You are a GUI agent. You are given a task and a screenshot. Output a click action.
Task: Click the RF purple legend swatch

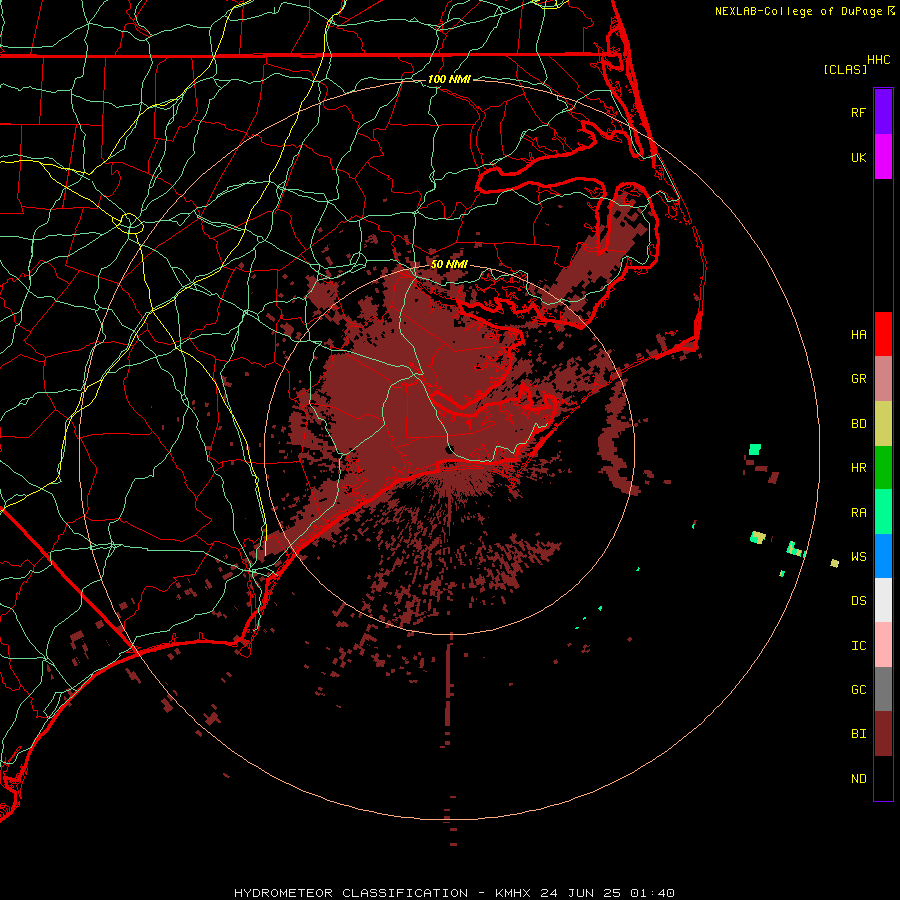[883, 111]
